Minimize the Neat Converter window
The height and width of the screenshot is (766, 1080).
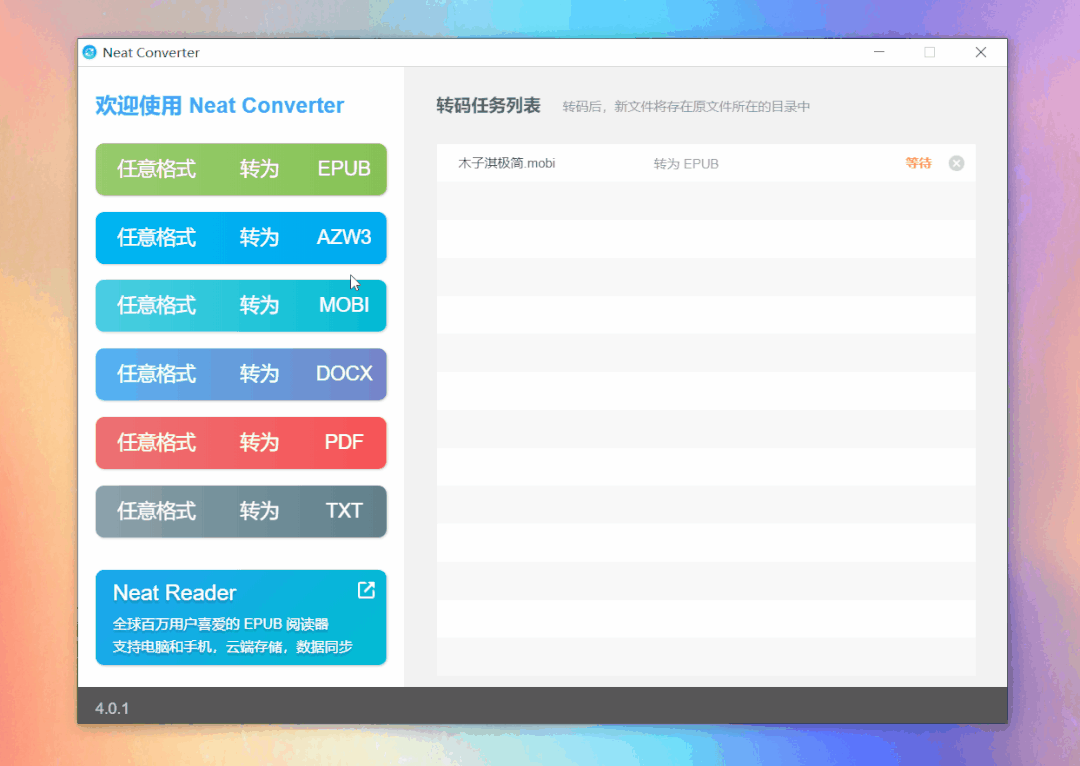pyautogui.click(x=879, y=52)
